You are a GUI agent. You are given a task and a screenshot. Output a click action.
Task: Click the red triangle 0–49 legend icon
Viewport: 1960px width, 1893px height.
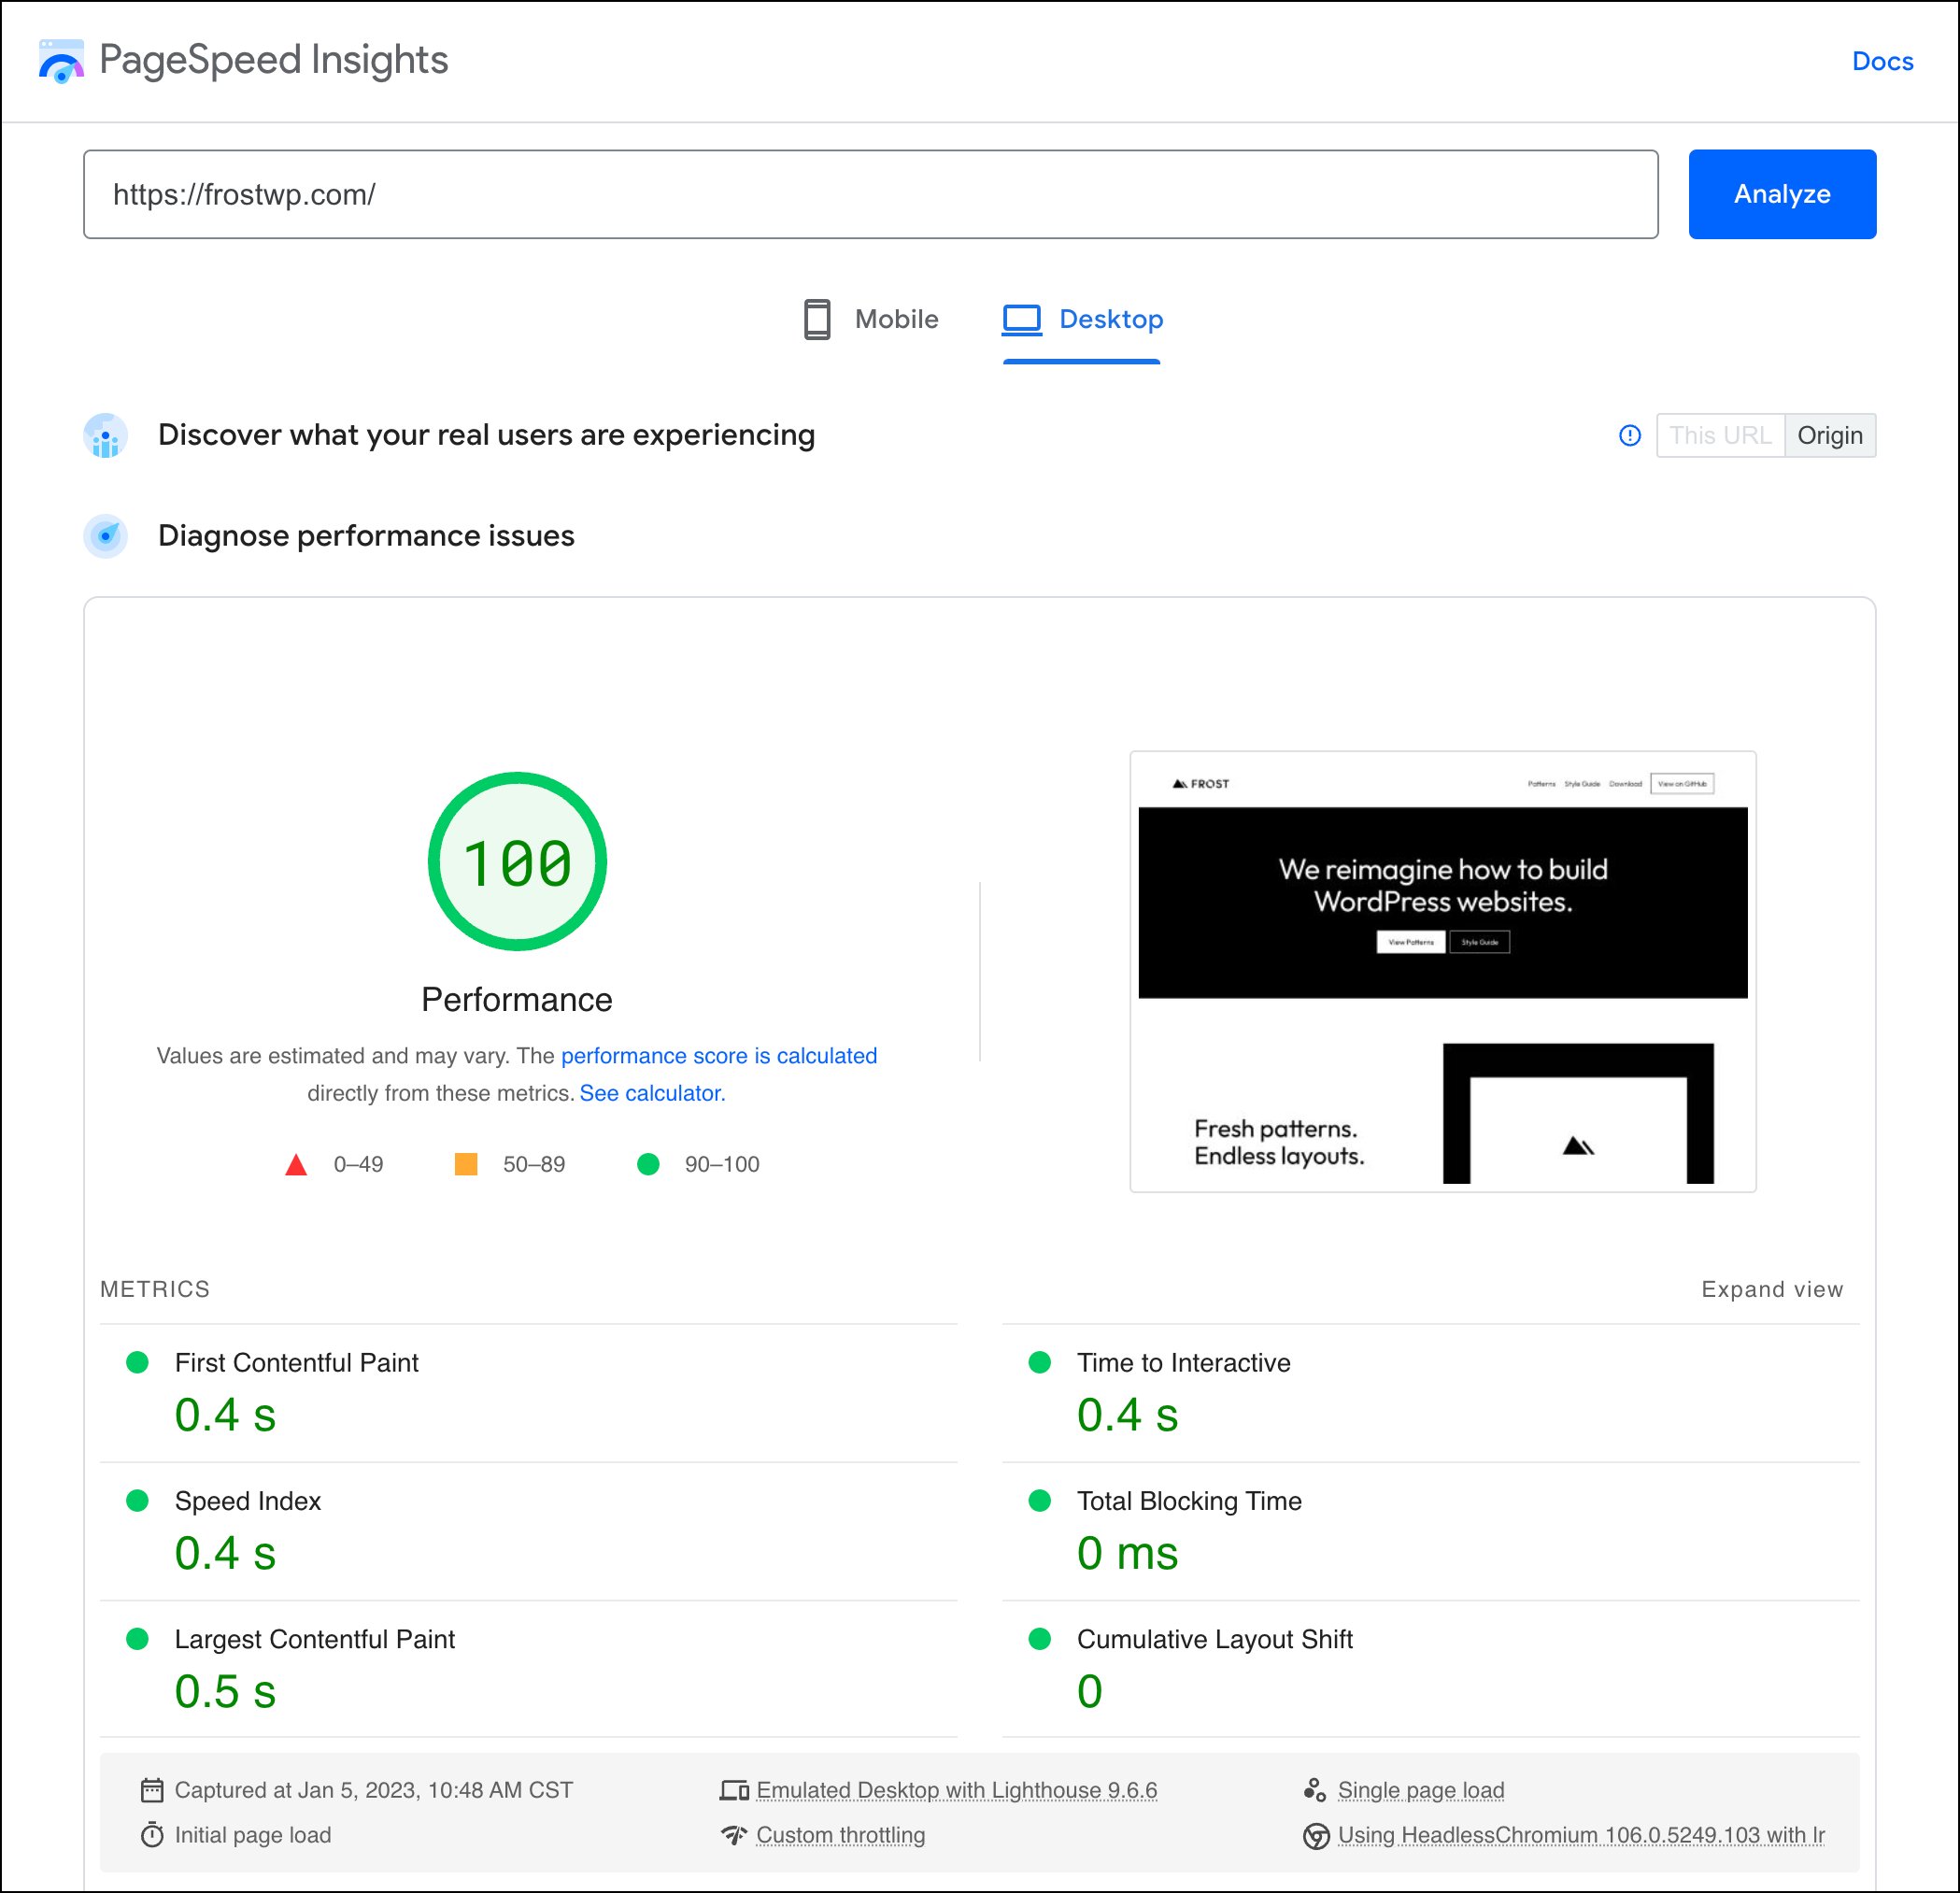coord(296,1165)
